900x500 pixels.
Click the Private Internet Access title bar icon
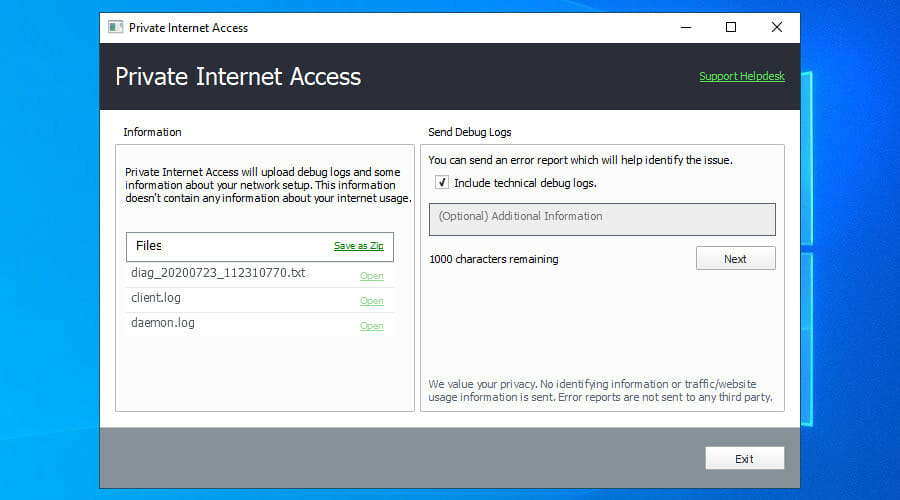click(x=115, y=27)
